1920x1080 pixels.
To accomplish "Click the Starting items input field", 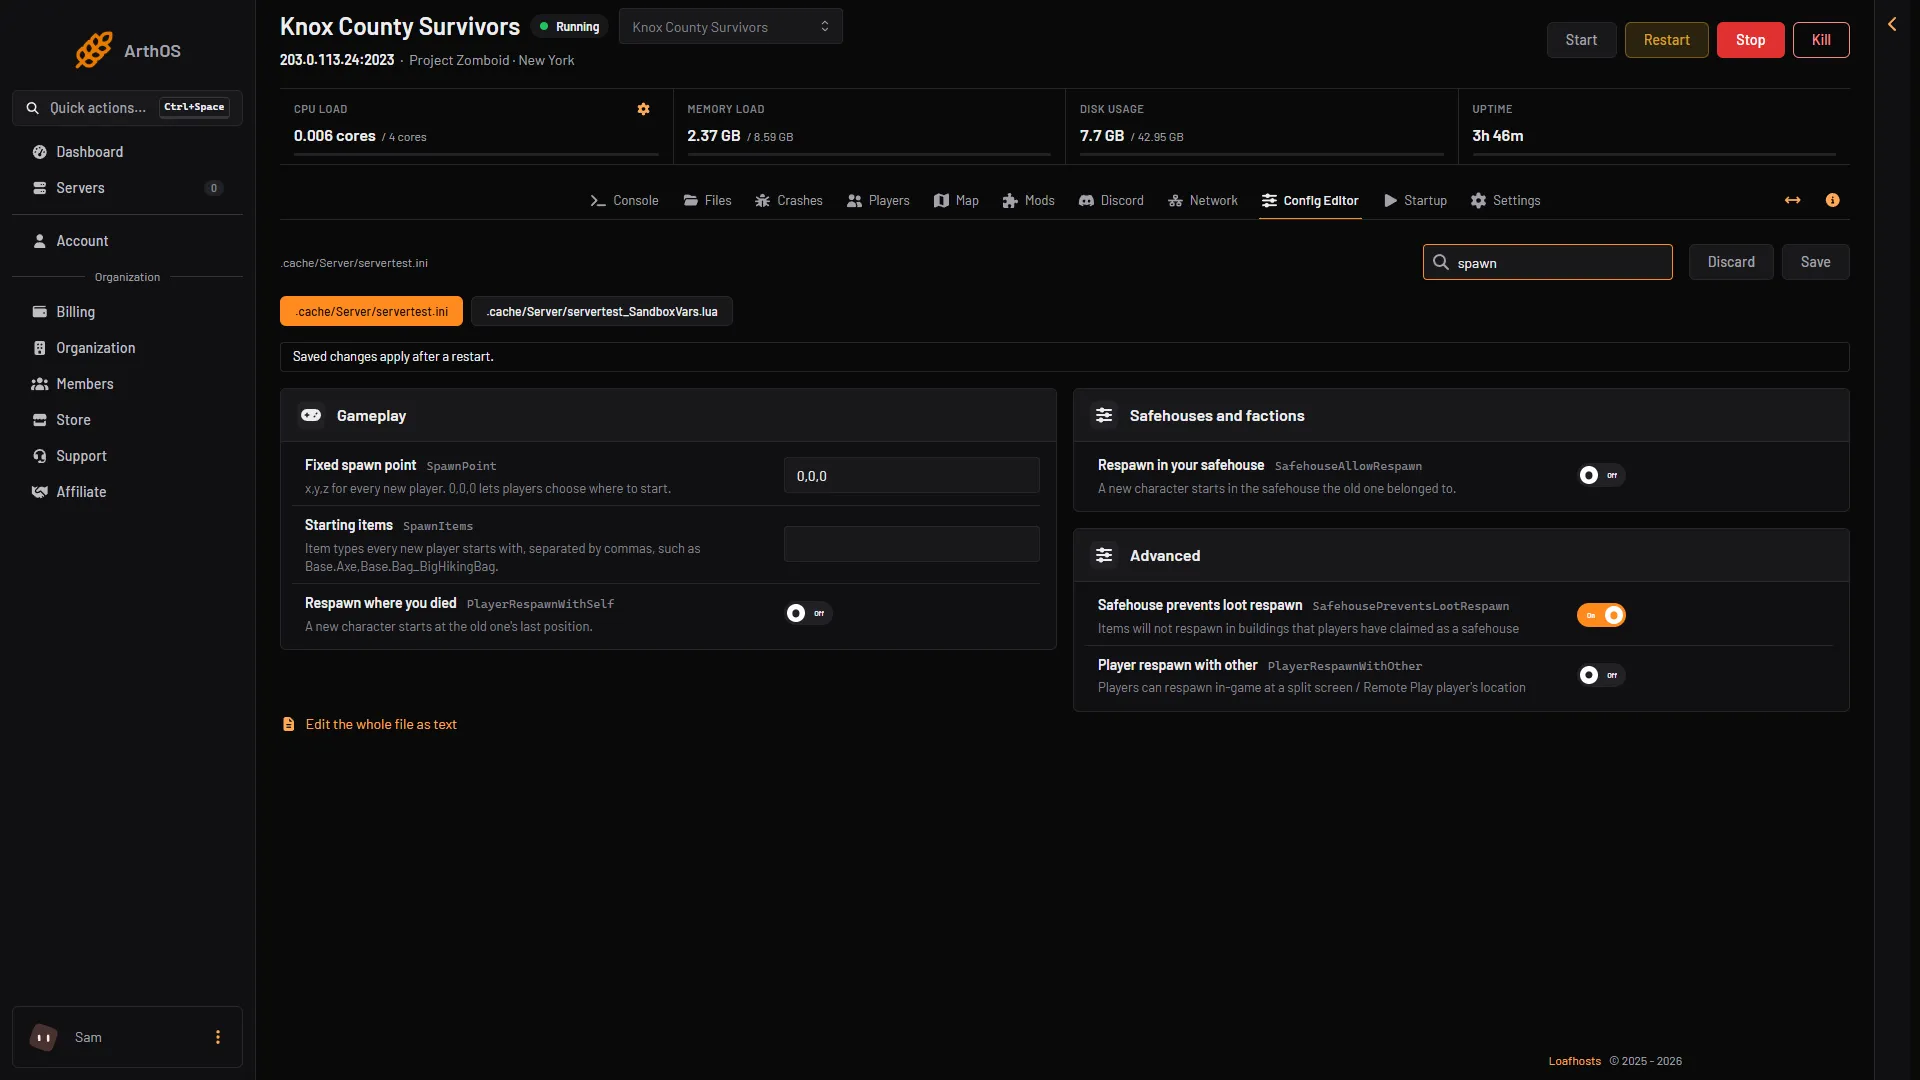I will (911, 544).
